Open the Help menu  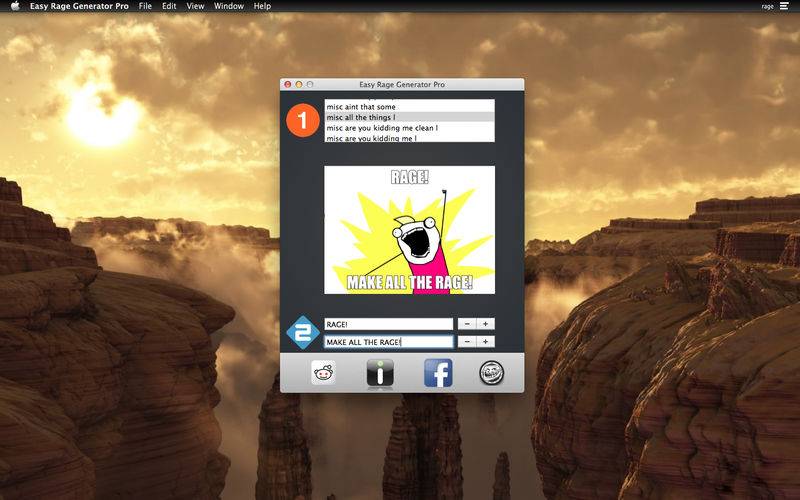262,6
